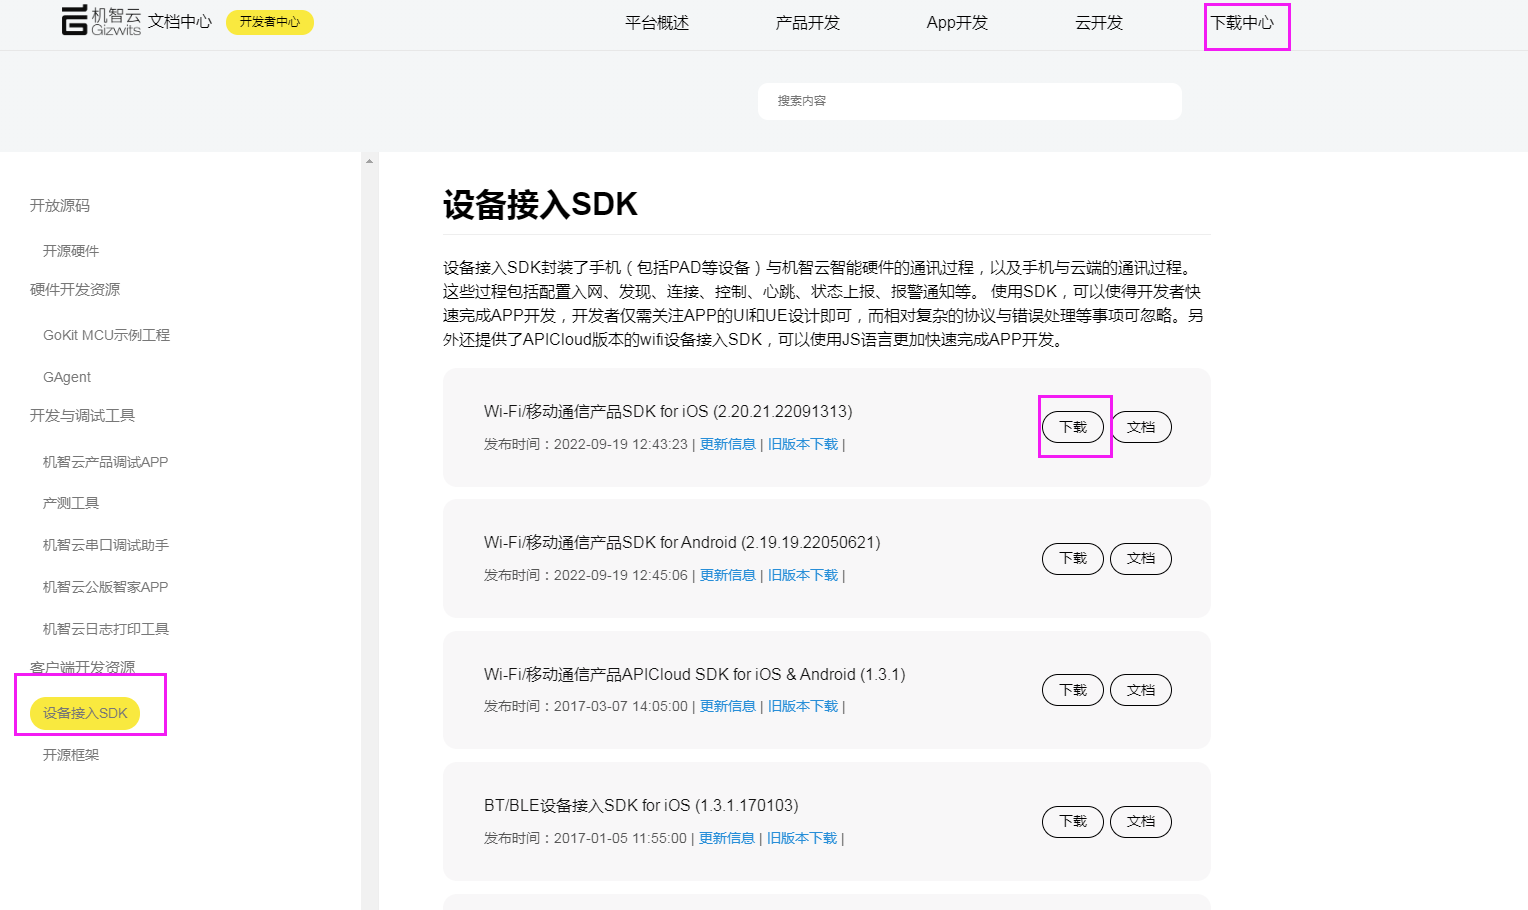The width and height of the screenshot is (1528, 910).
Task: Click the search input field
Action: (969, 101)
